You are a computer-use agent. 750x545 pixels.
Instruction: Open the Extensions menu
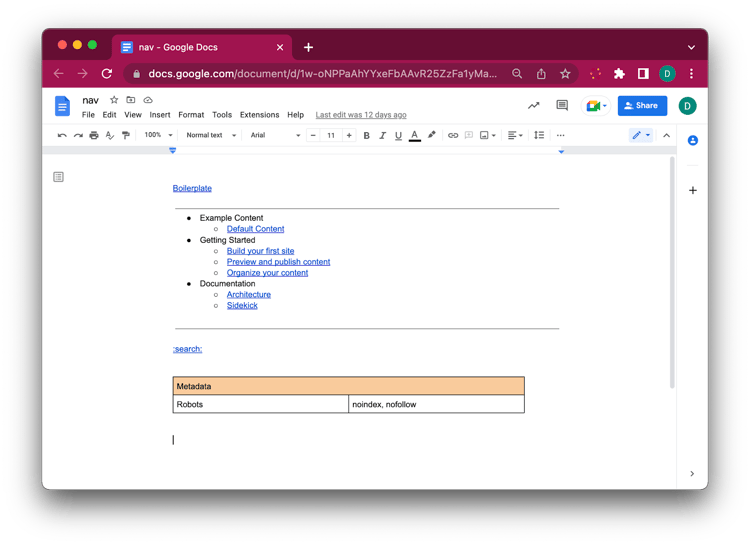coord(259,115)
